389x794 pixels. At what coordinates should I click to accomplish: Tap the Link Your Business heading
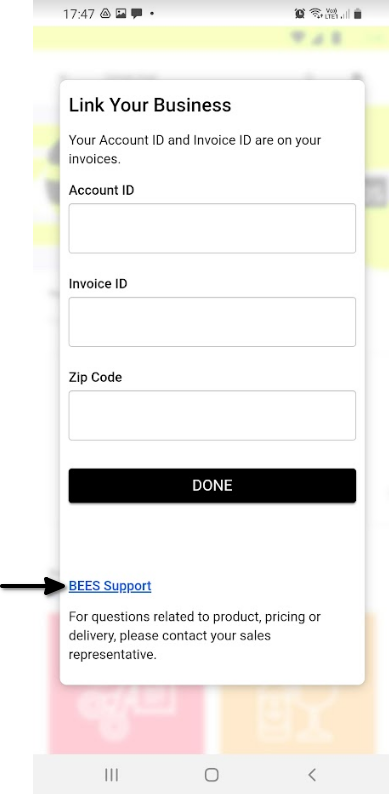150,105
